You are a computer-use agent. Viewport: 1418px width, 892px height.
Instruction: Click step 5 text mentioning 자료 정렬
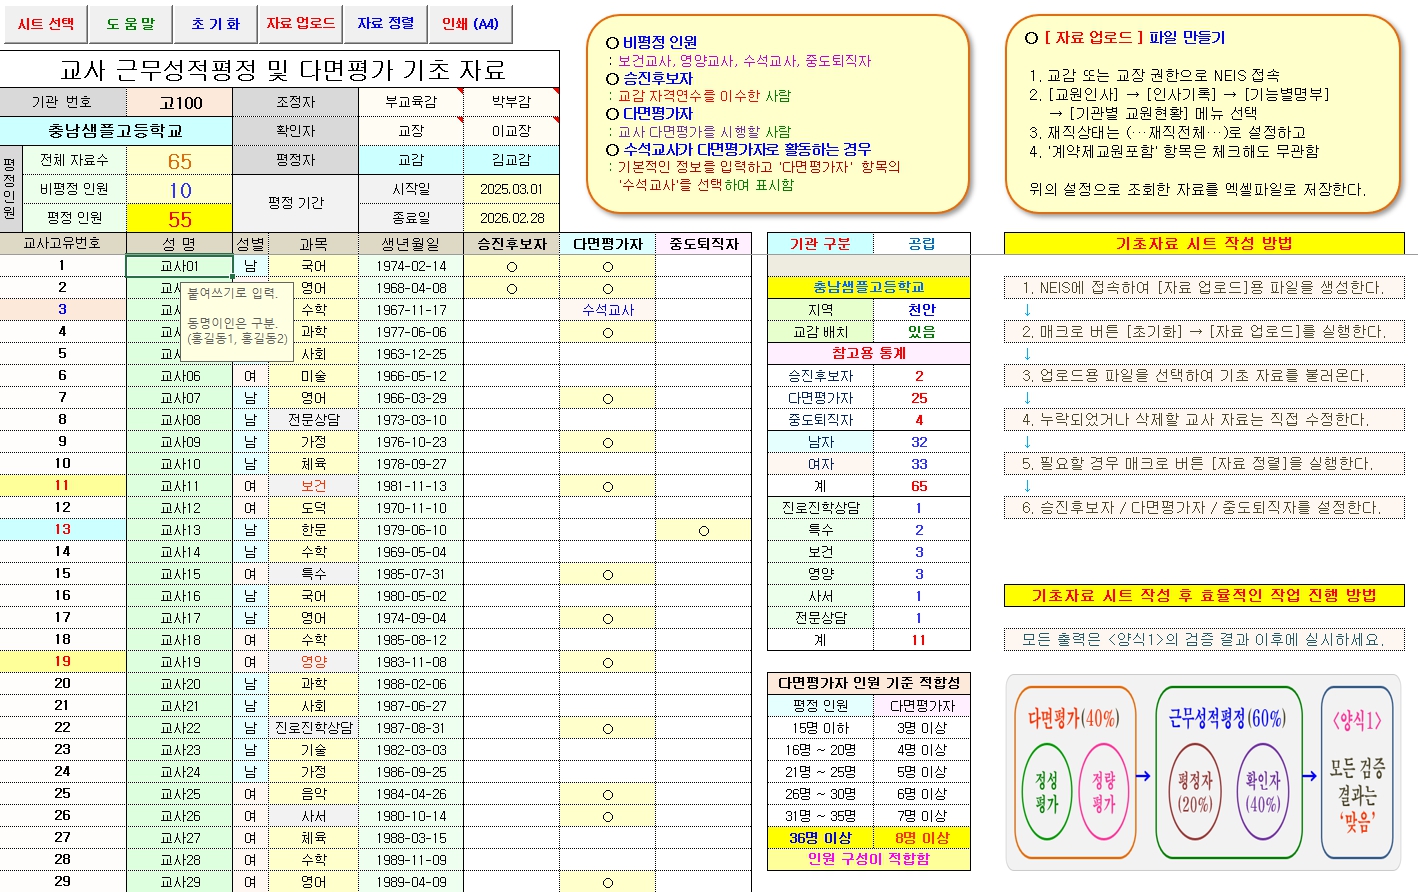[1204, 464]
